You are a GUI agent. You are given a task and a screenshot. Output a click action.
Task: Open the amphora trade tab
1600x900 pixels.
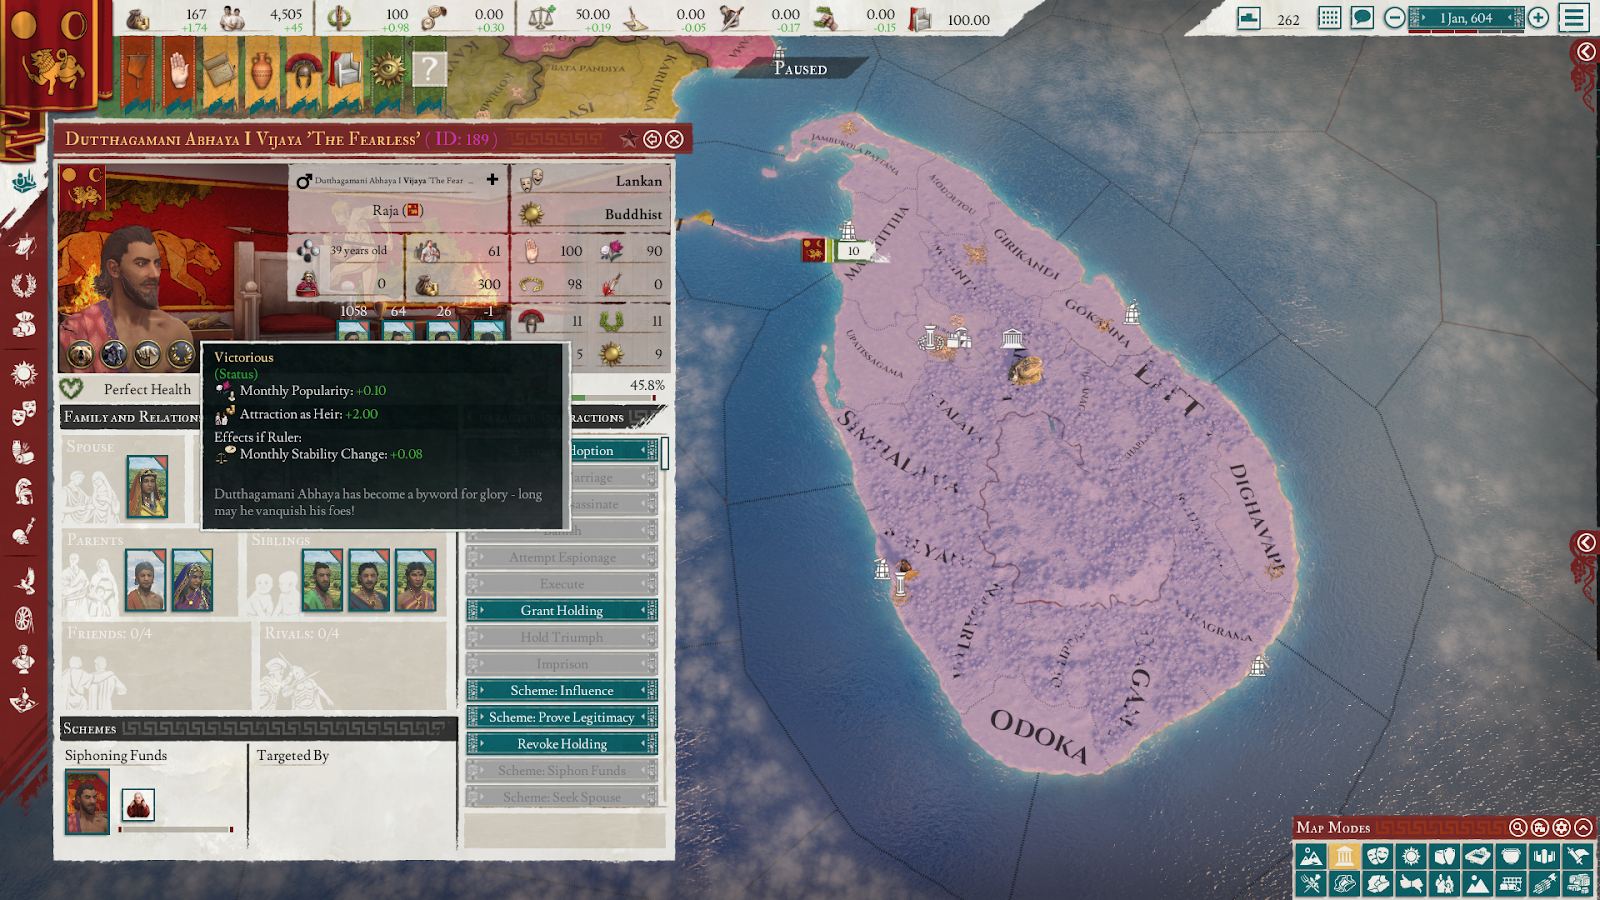[261, 72]
